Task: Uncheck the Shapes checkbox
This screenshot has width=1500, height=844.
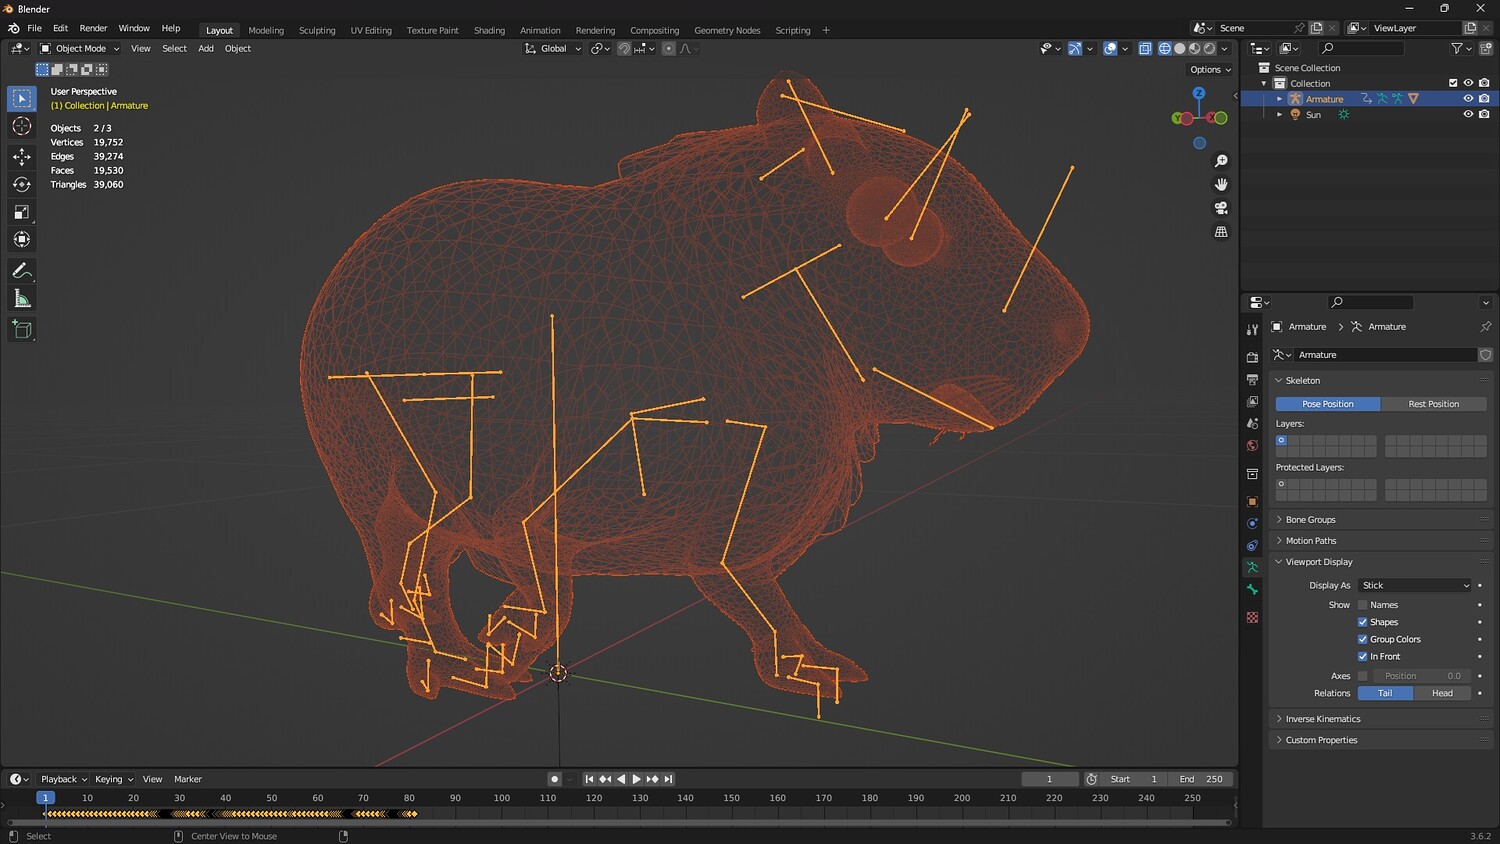Action: [1362, 622]
